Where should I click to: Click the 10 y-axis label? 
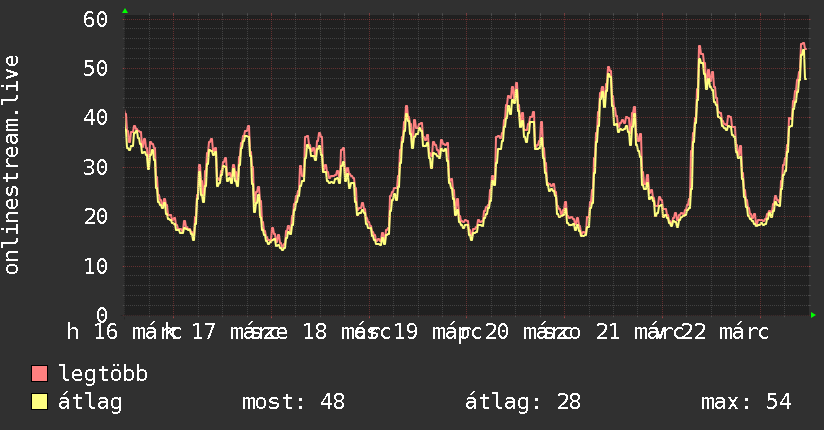[95, 267]
